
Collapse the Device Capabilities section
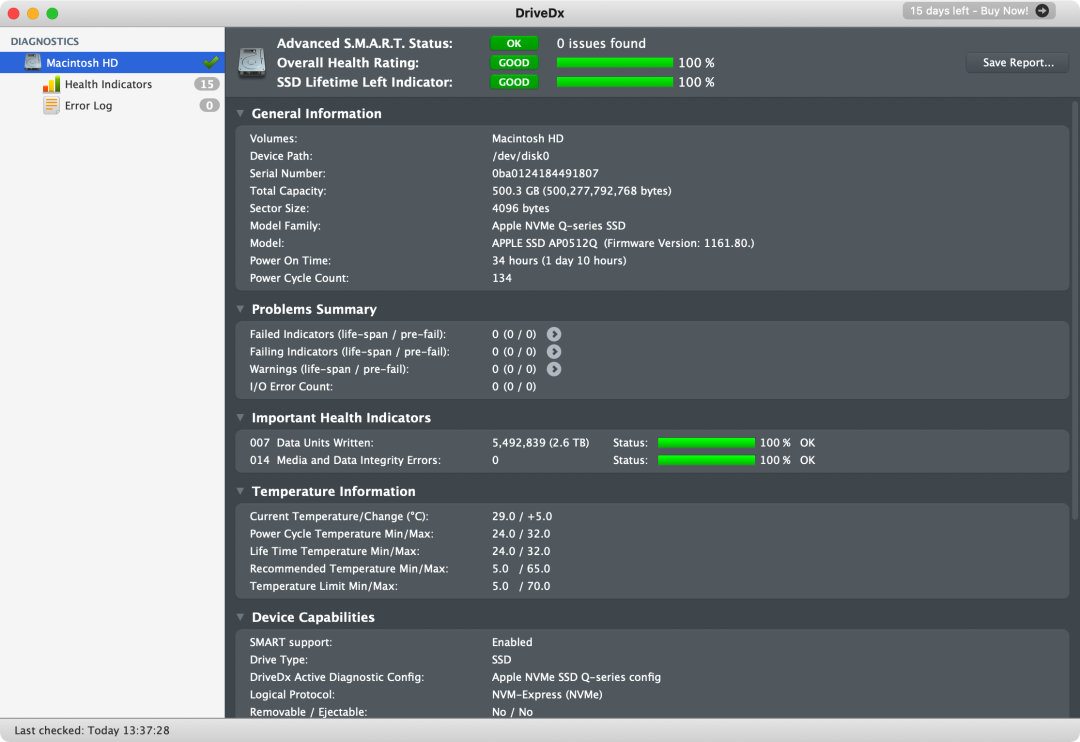[240, 617]
